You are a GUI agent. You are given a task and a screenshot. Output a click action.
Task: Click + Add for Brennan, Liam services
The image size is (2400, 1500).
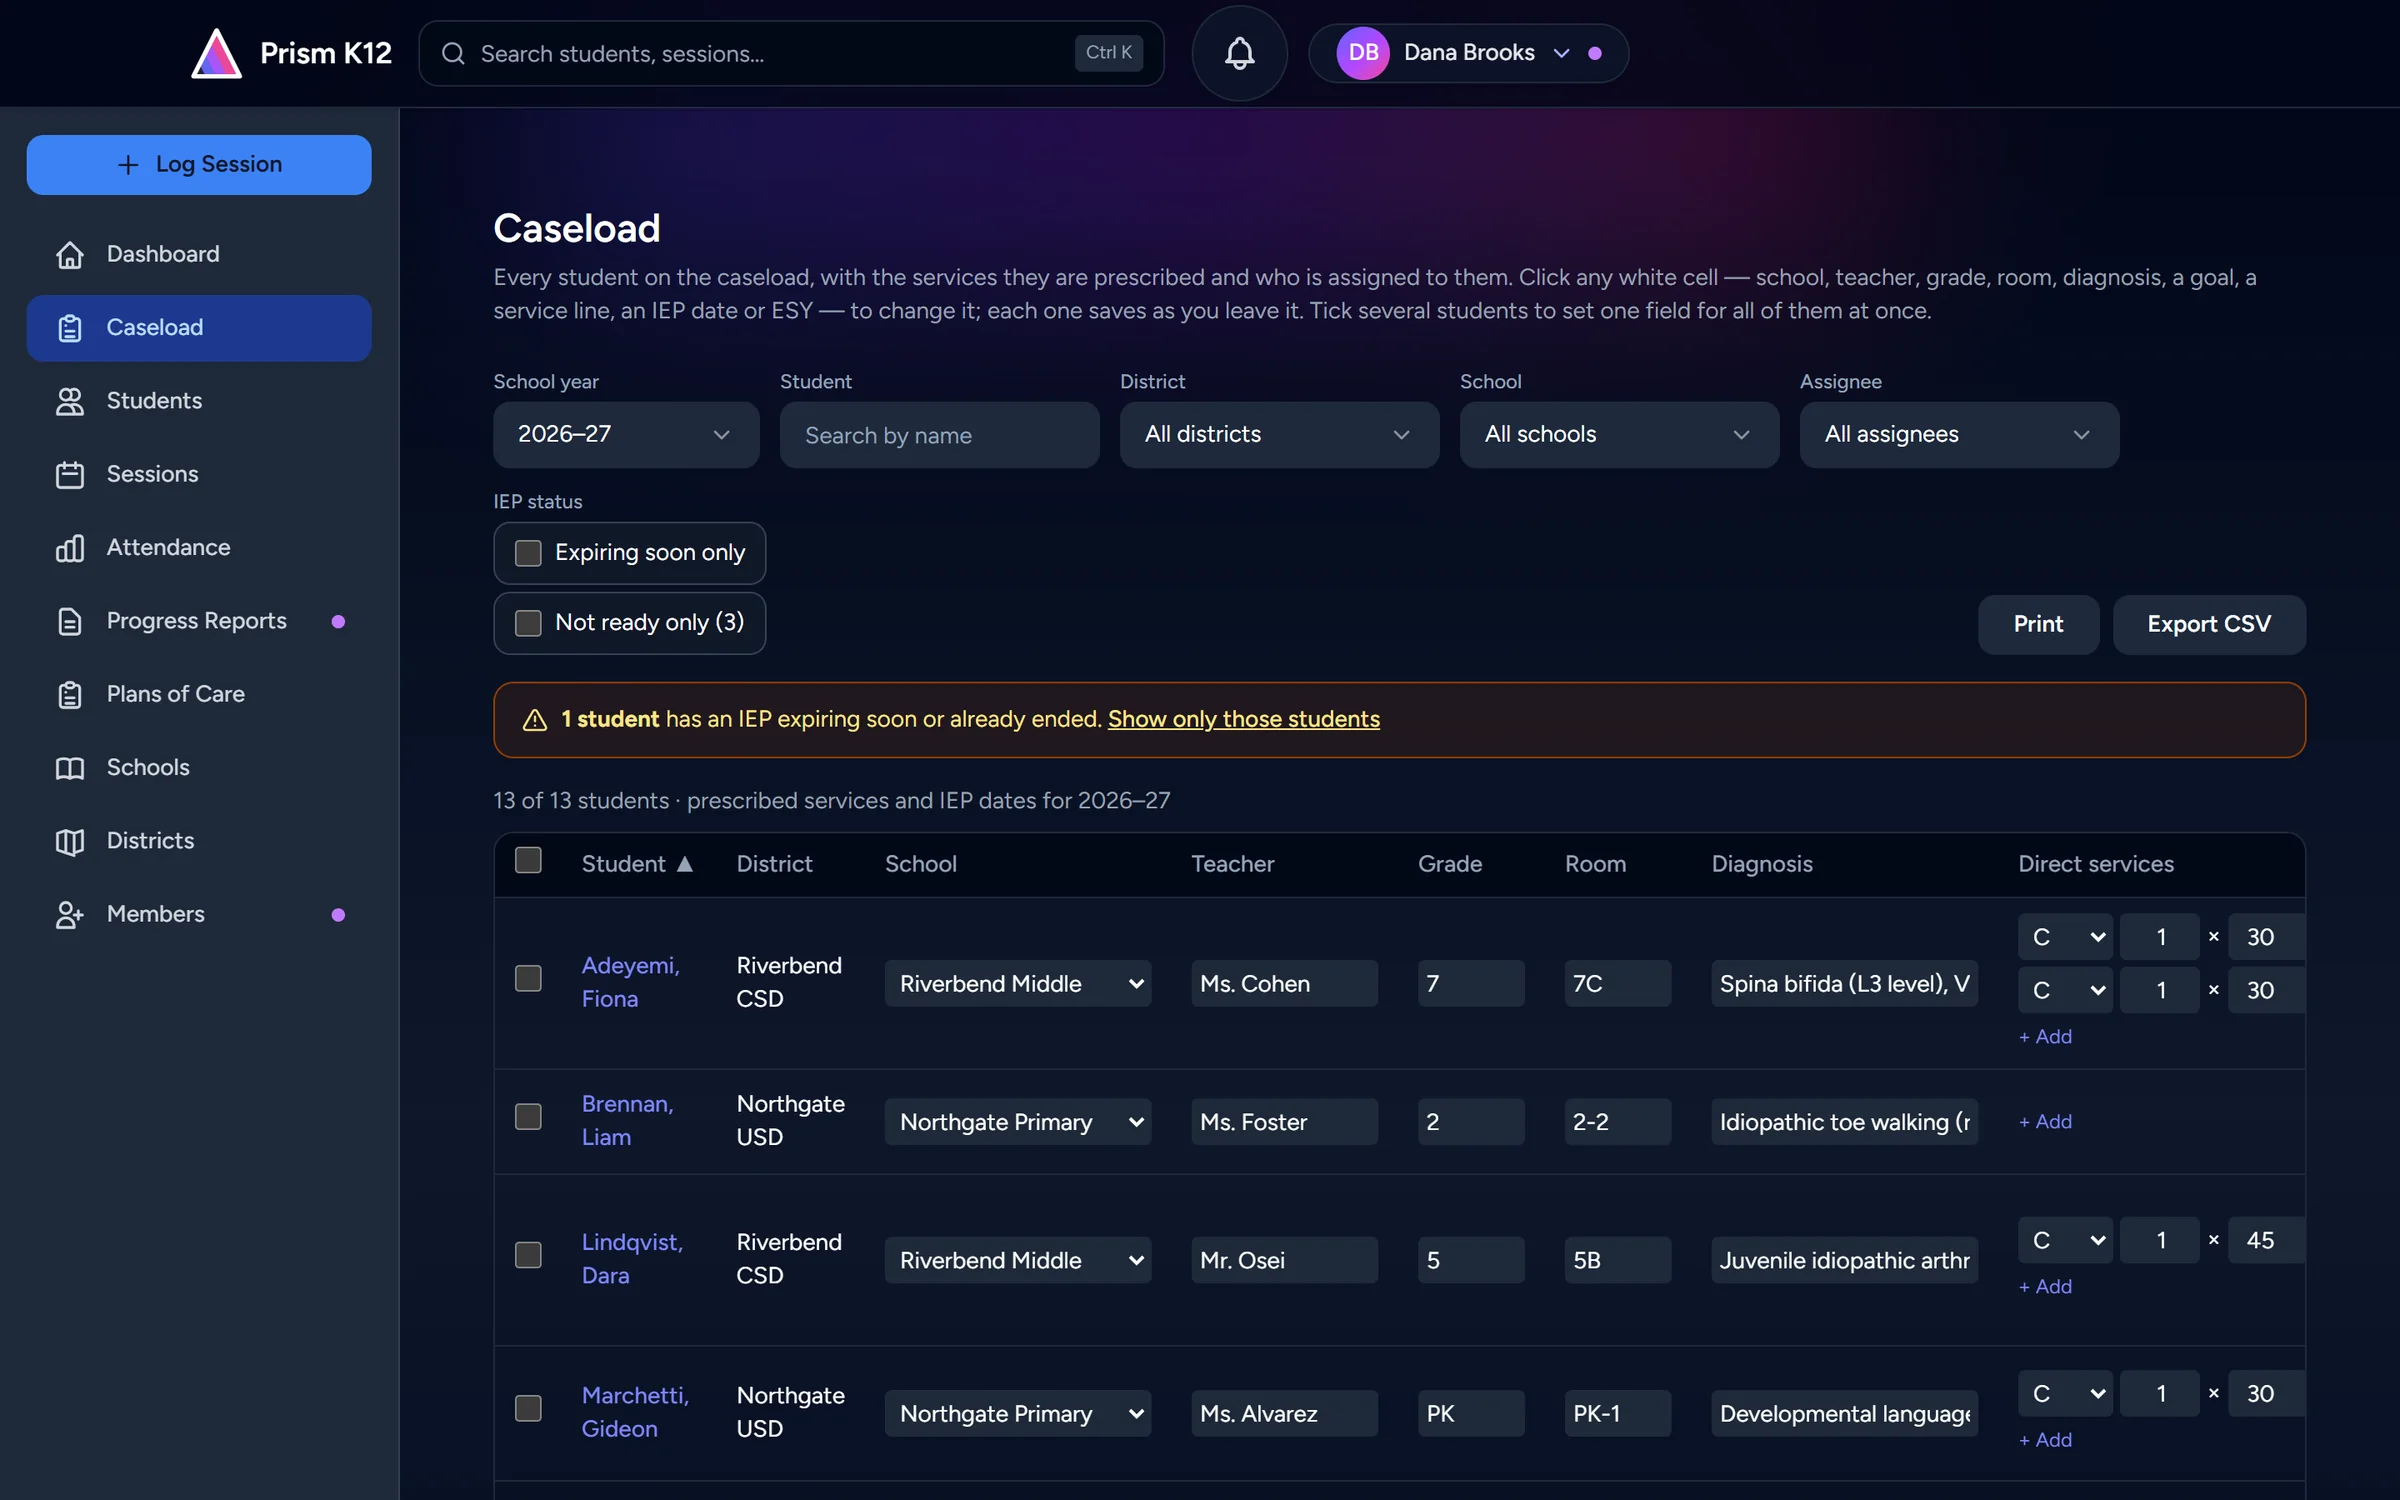(2045, 1122)
